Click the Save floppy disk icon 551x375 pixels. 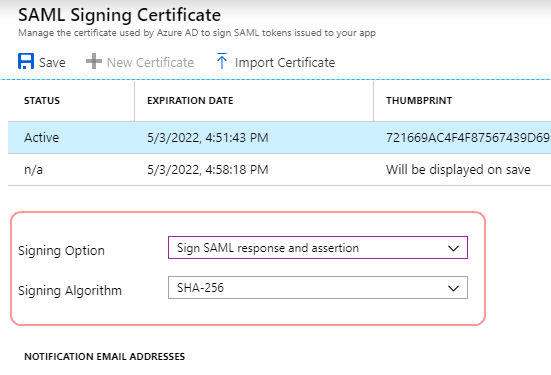26,61
